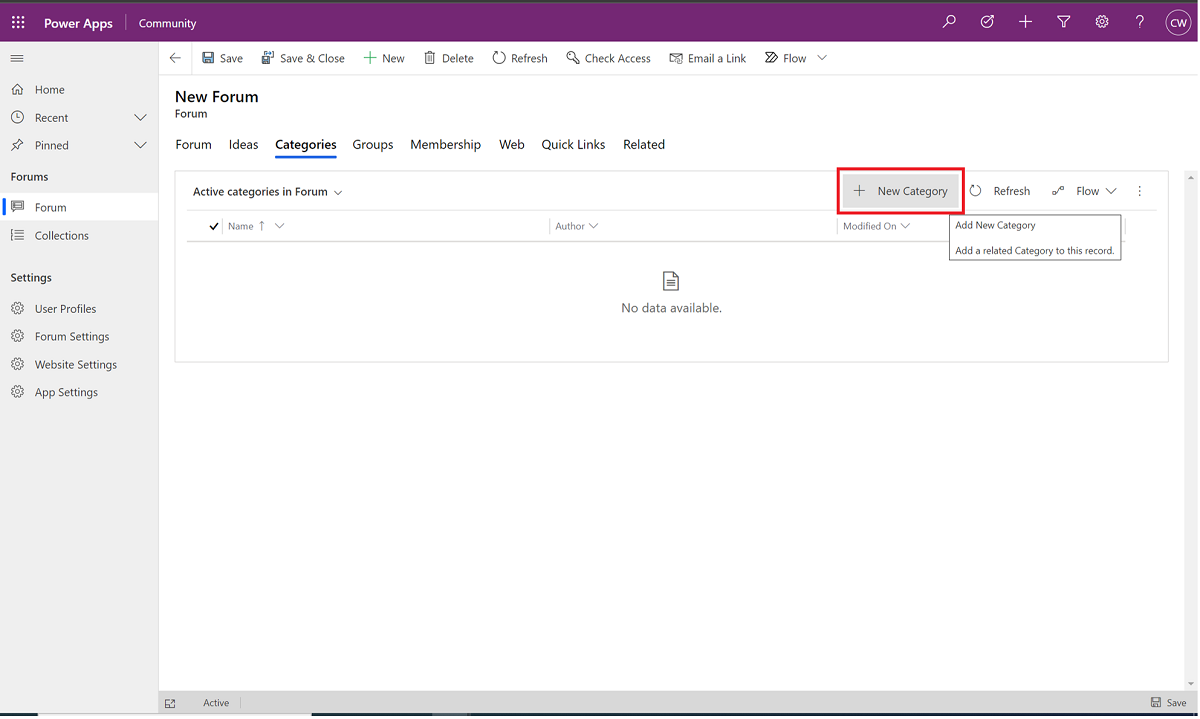The image size is (1200, 719).
Task: Go back using the left arrow
Action: [x=175, y=58]
